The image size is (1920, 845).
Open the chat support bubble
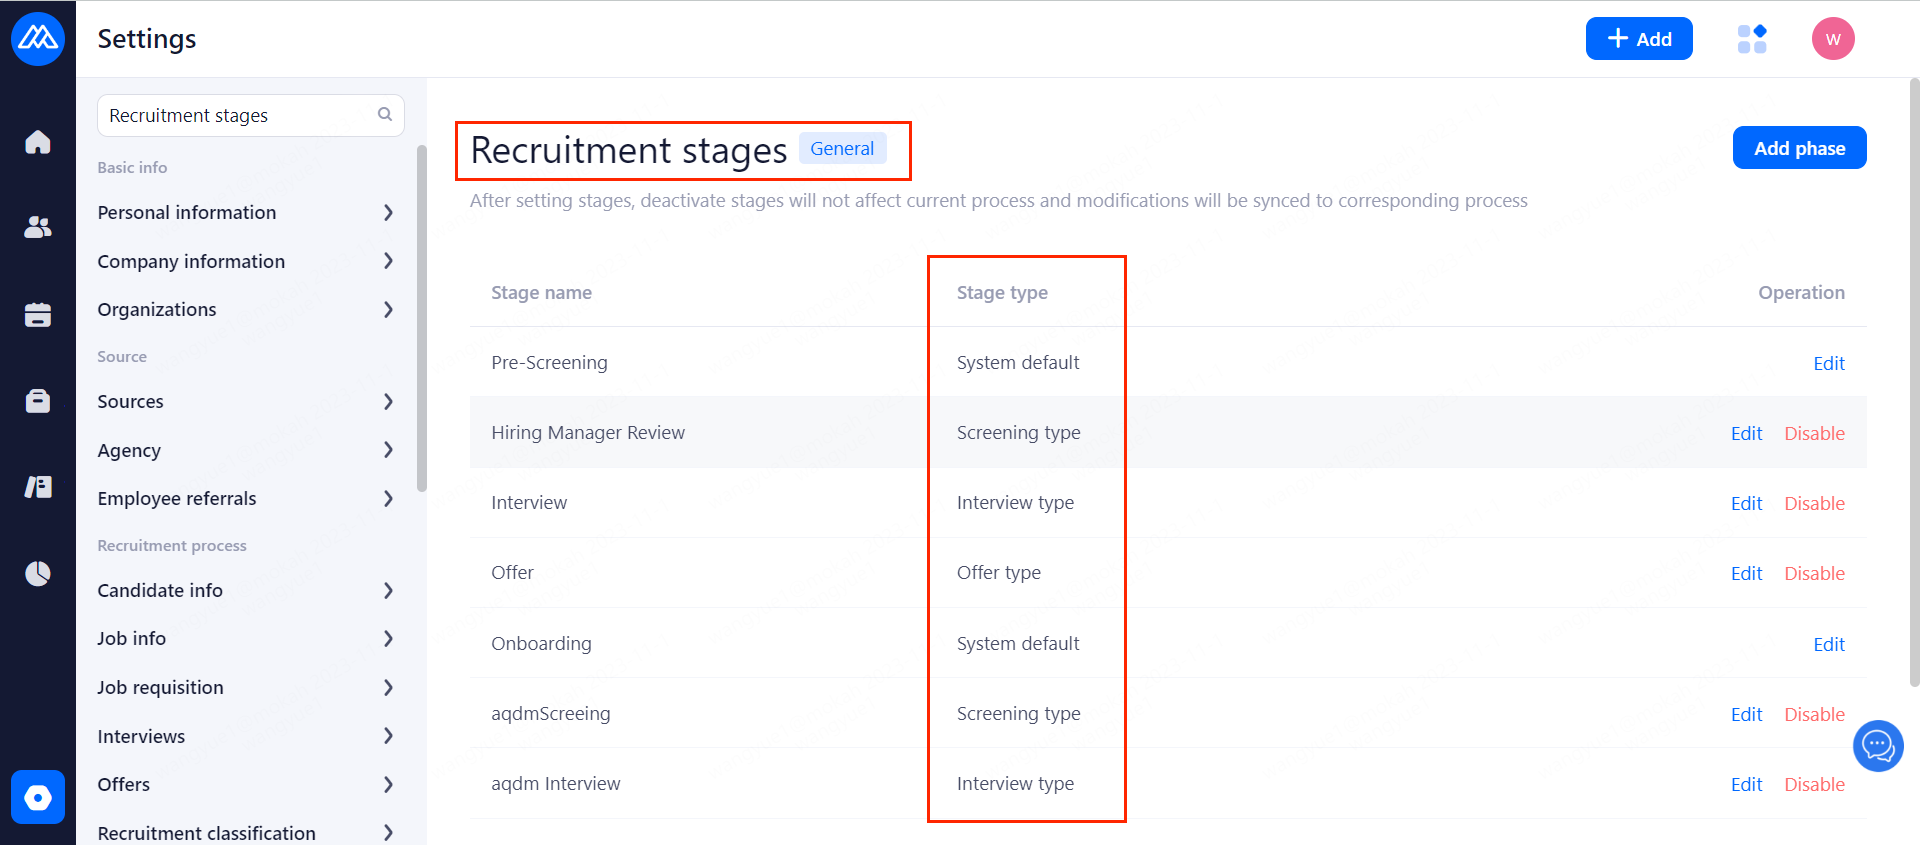(x=1878, y=746)
